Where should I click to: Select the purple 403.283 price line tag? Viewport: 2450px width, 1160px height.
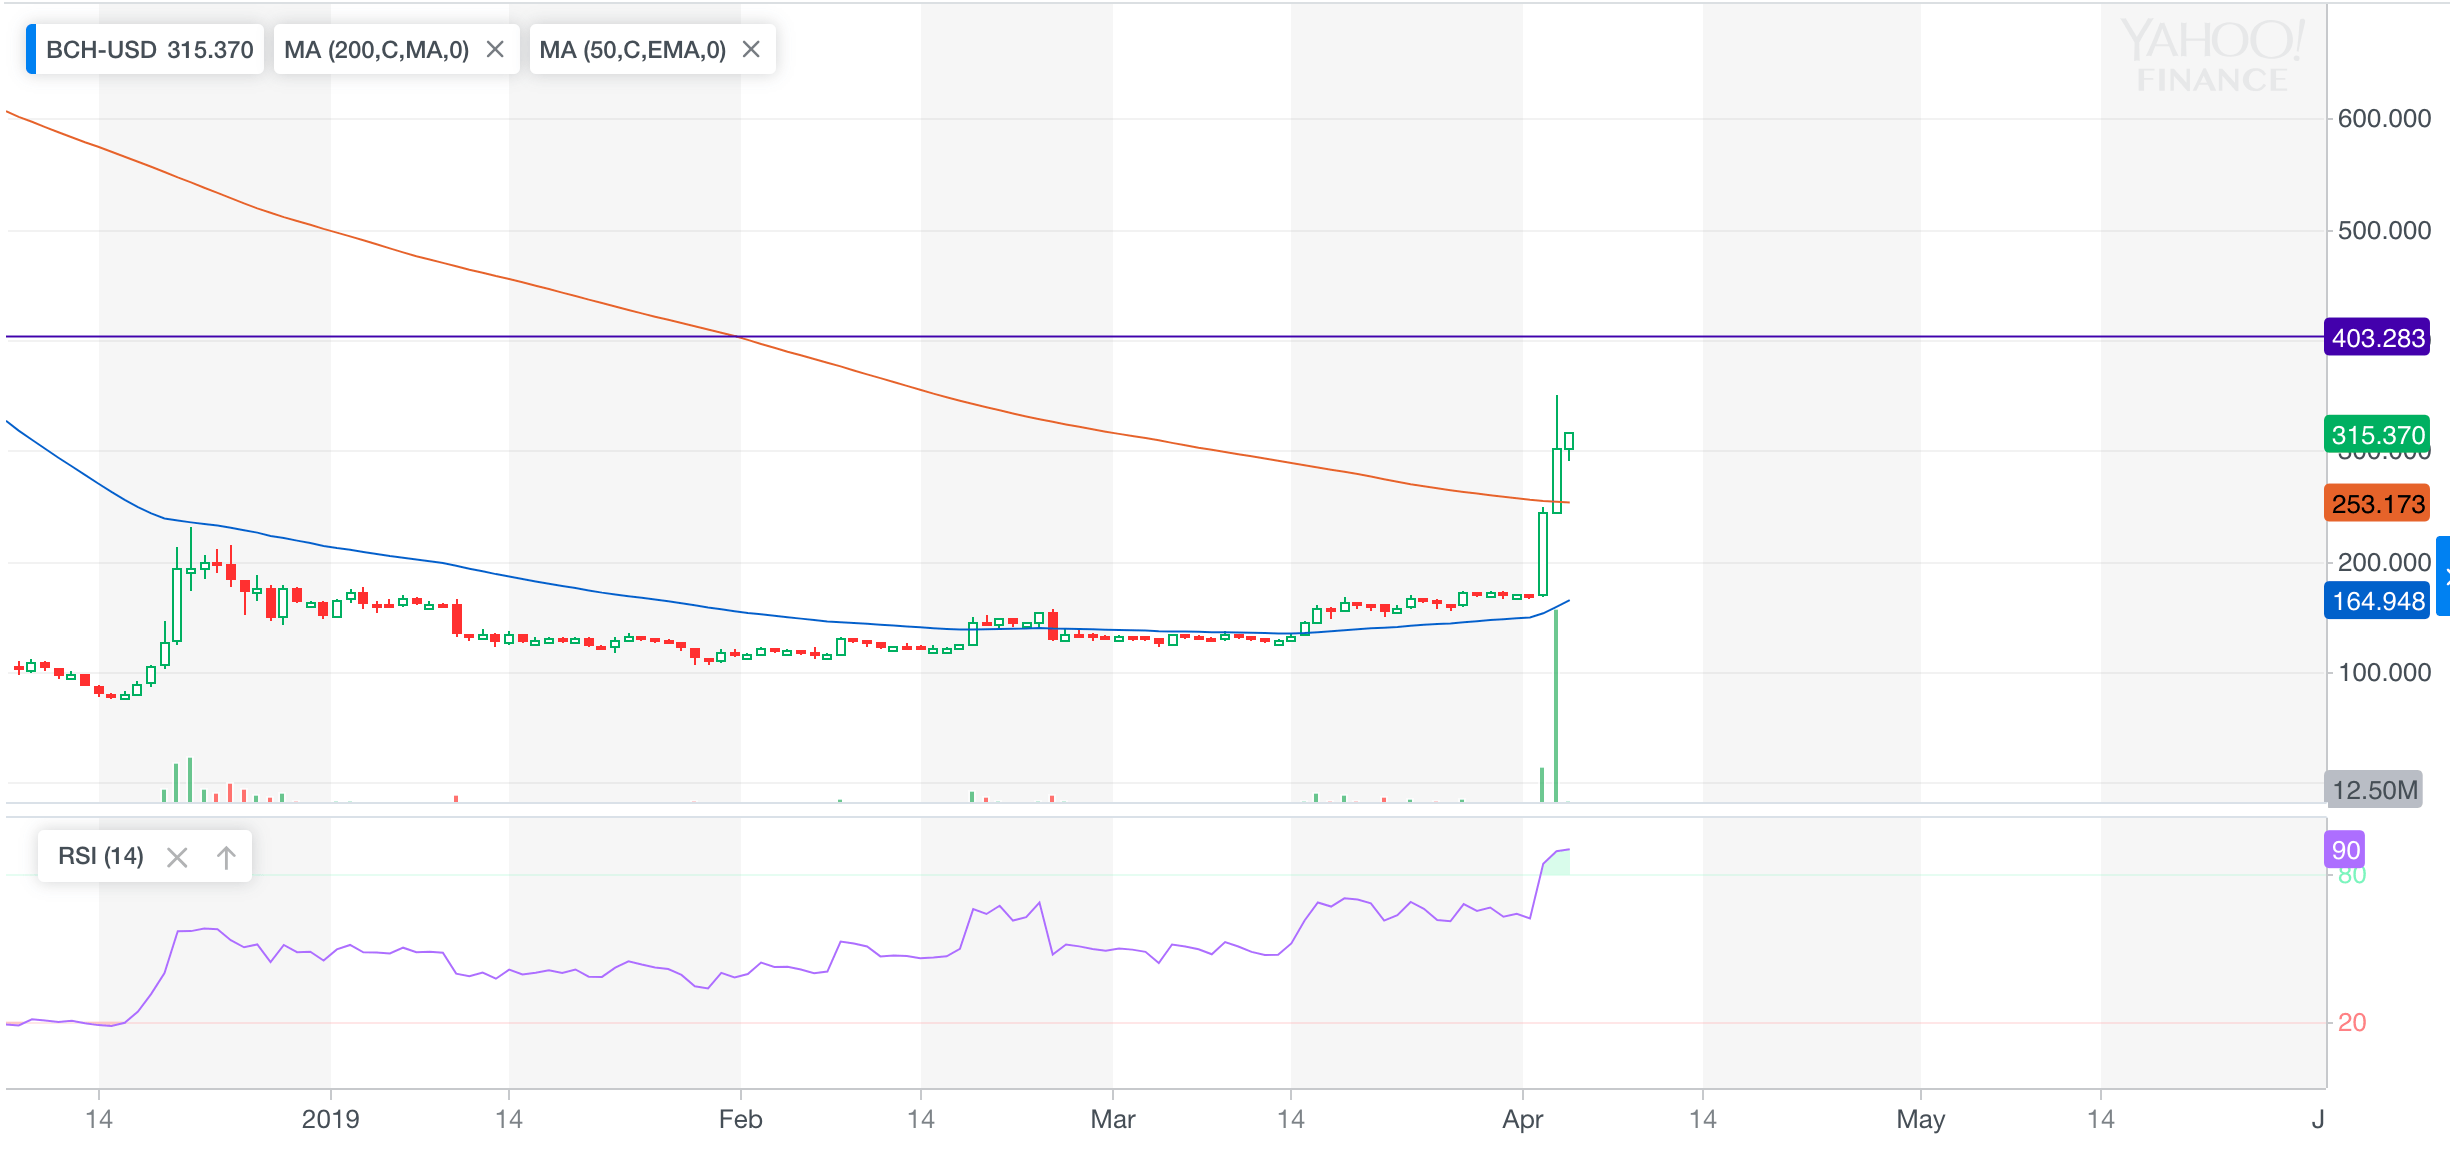[2377, 338]
